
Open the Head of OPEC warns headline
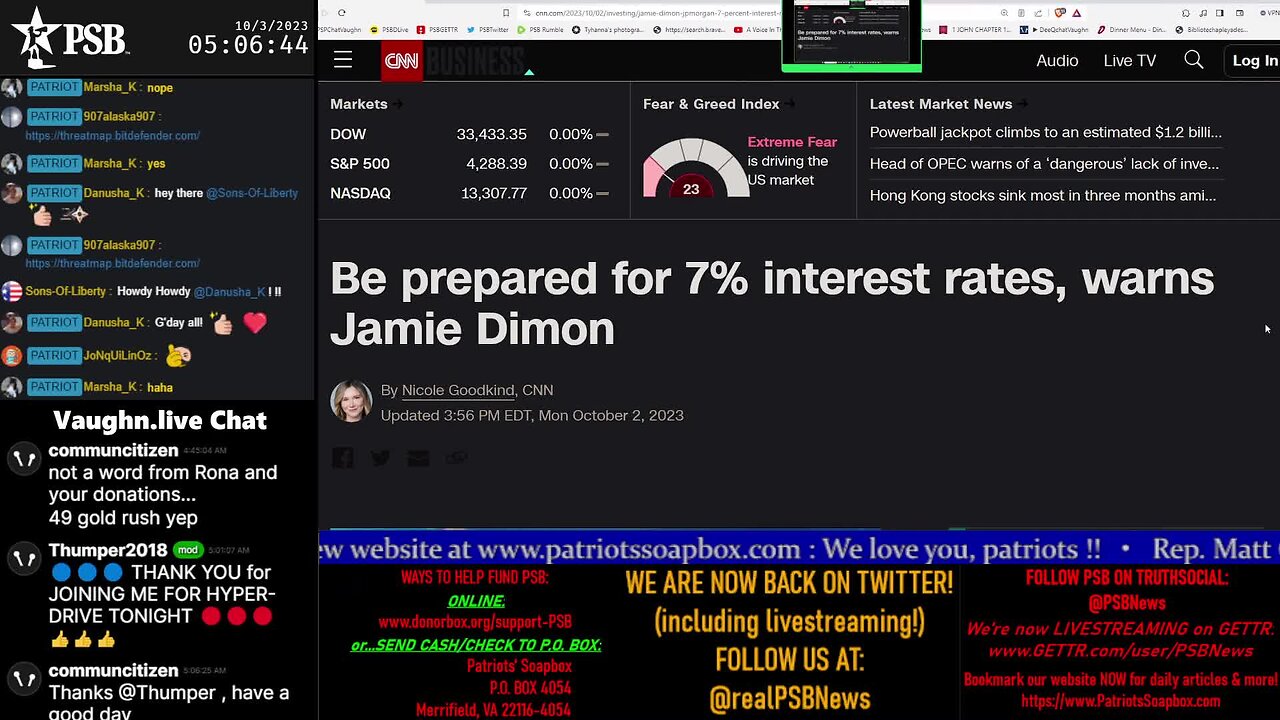coord(1044,164)
